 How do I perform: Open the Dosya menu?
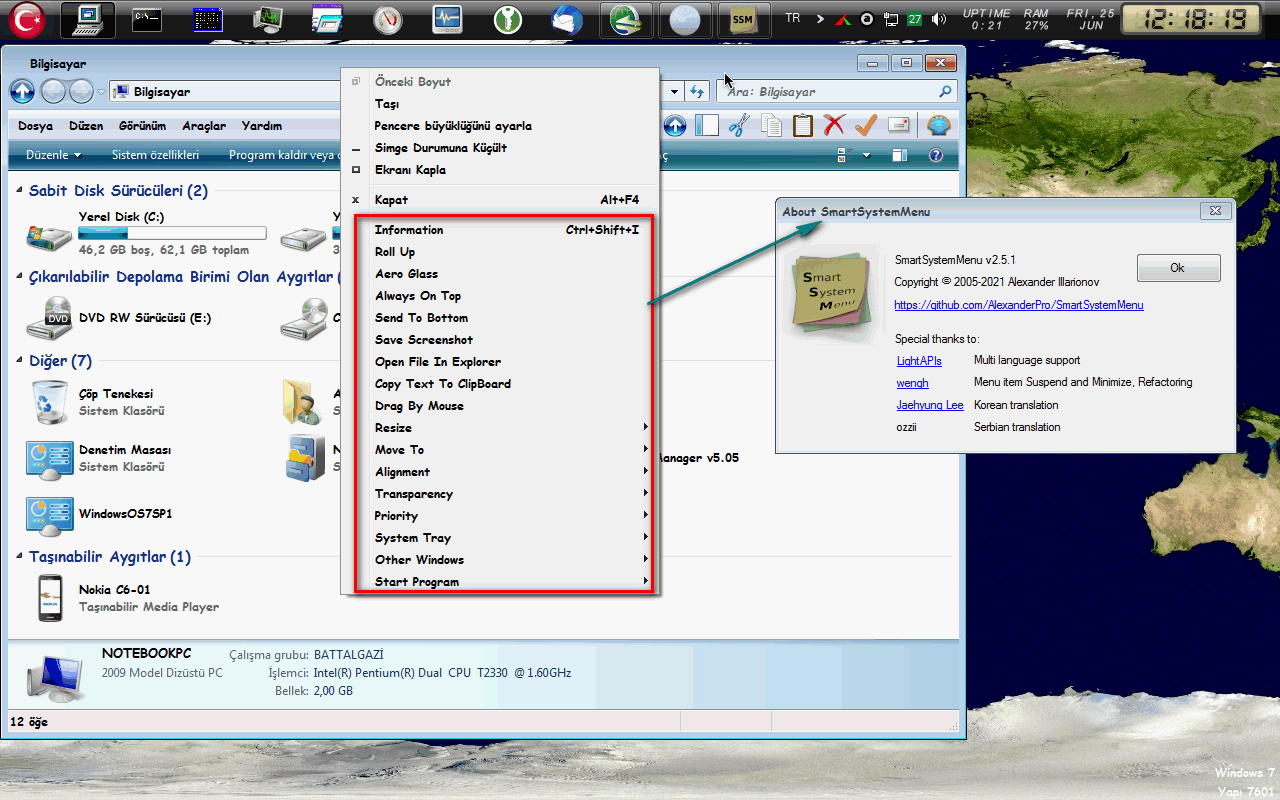(x=35, y=126)
